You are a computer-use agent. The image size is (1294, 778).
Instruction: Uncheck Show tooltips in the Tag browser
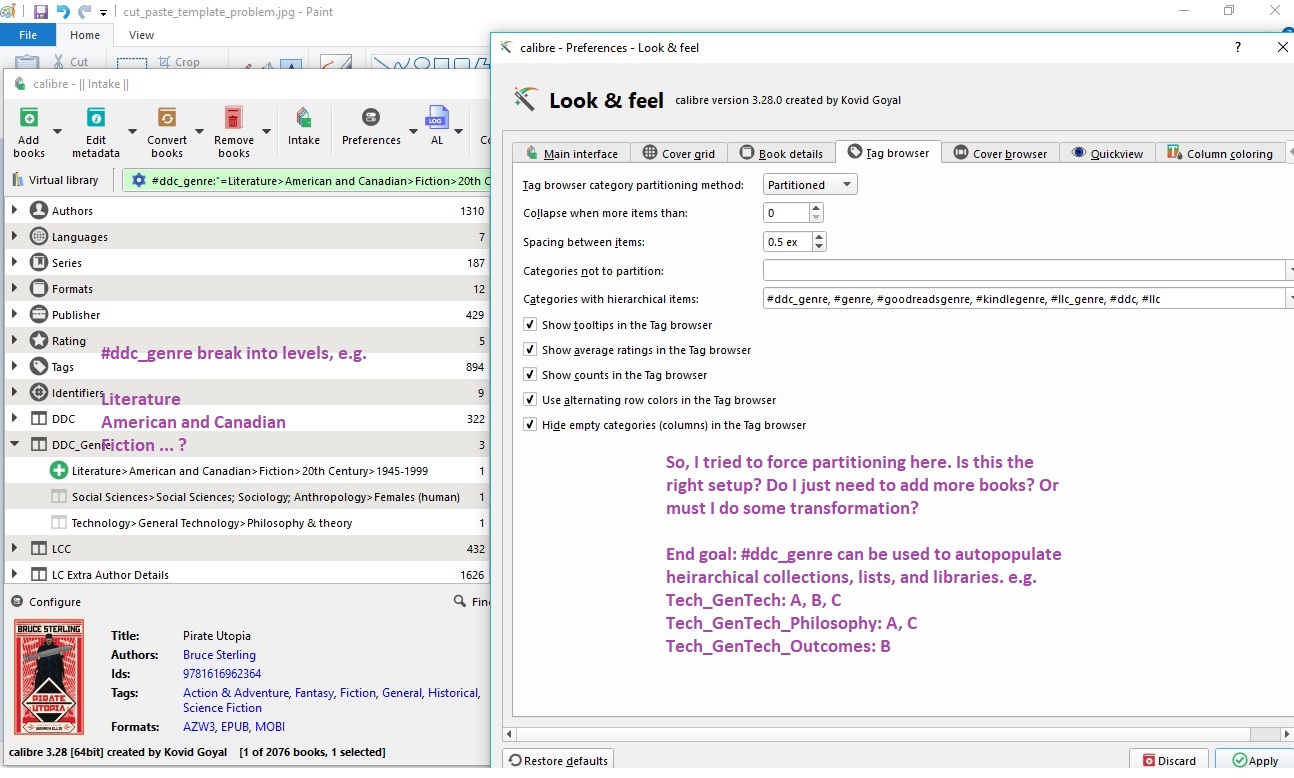click(x=530, y=325)
